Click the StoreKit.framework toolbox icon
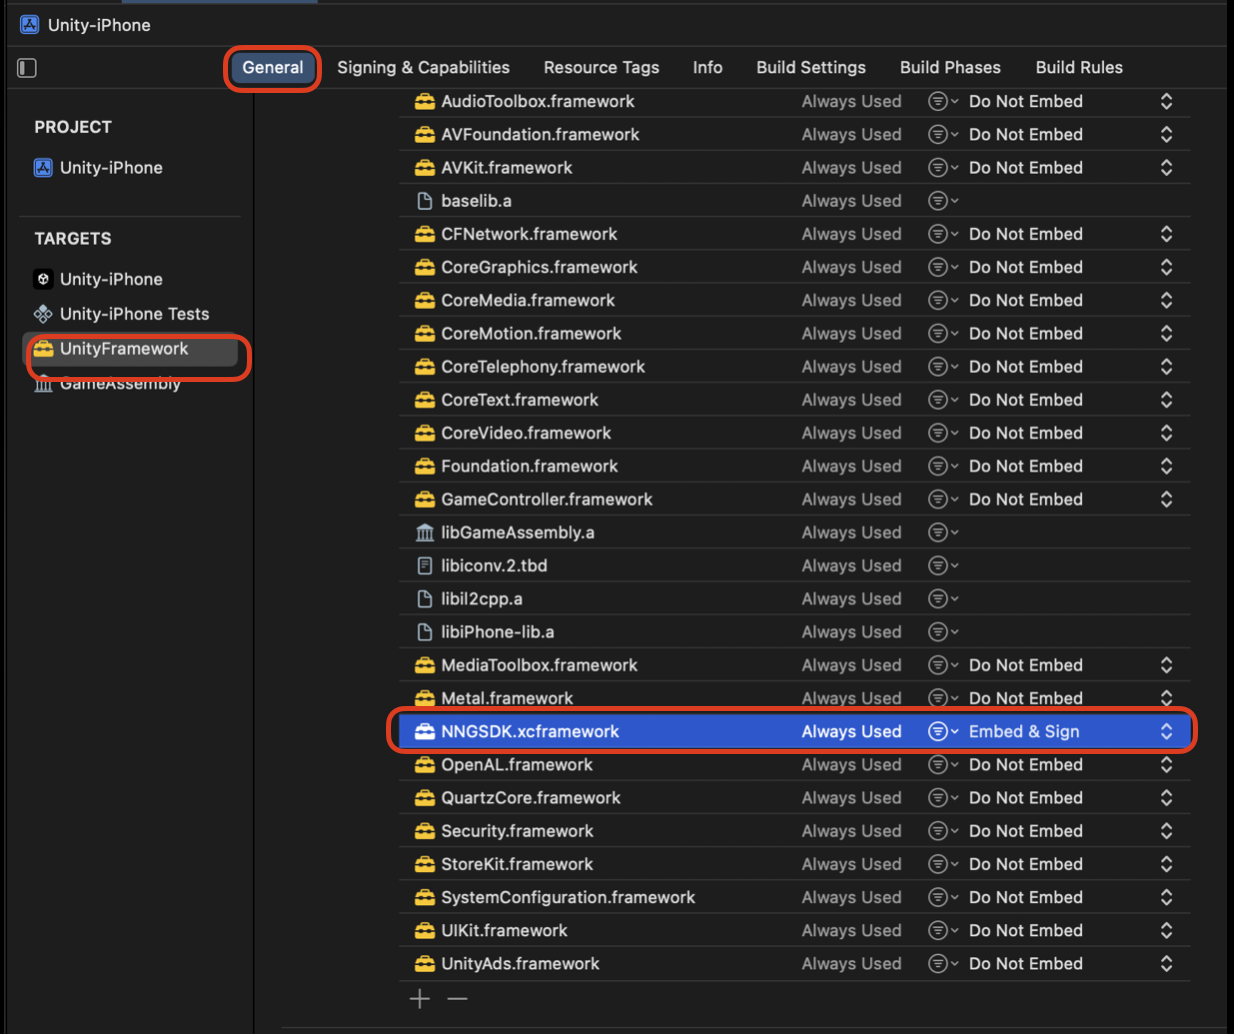 (x=425, y=864)
